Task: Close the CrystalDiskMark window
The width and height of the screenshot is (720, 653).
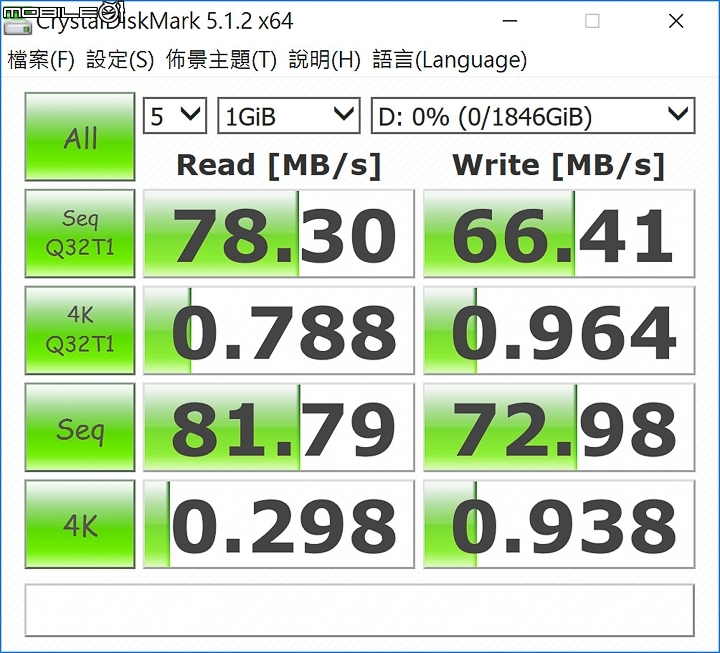Action: coord(676,21)
